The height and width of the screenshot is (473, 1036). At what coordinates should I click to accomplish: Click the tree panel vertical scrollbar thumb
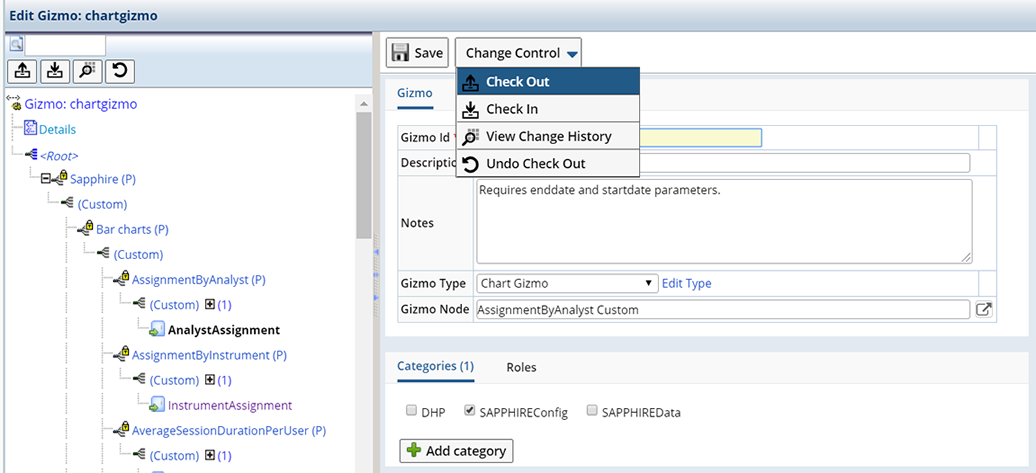(363, 175)
